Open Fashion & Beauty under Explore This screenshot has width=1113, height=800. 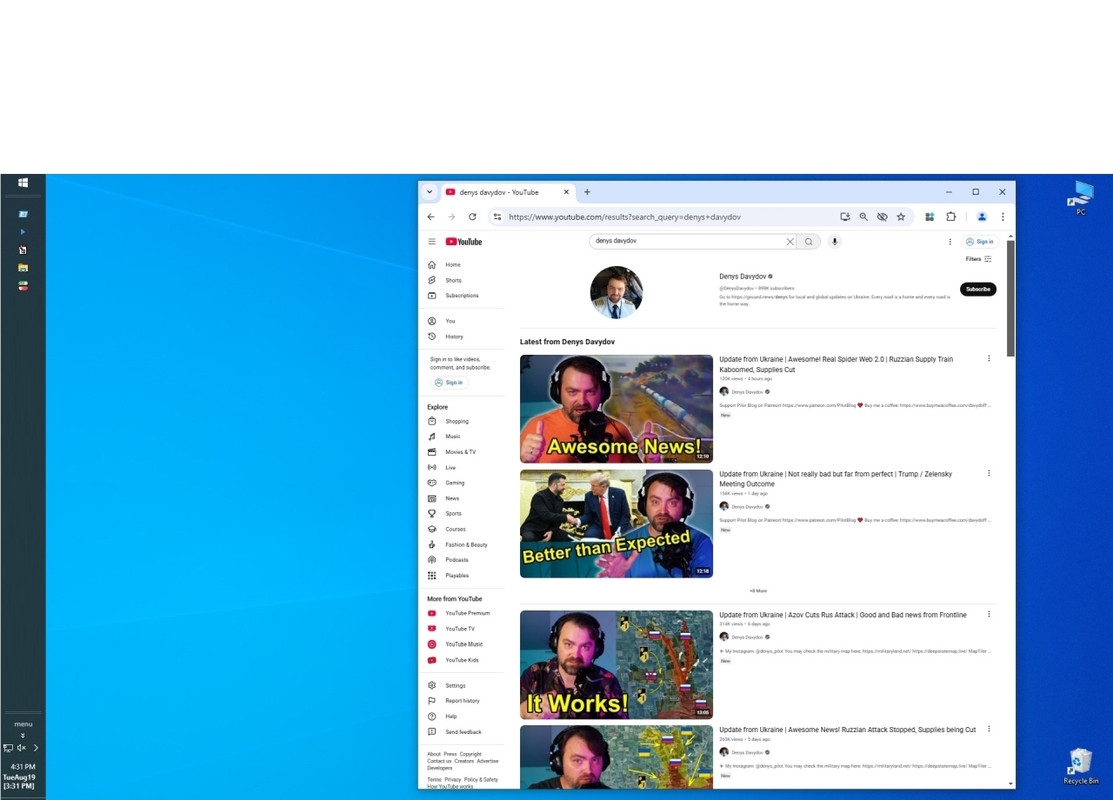click(x=464, y=544)
